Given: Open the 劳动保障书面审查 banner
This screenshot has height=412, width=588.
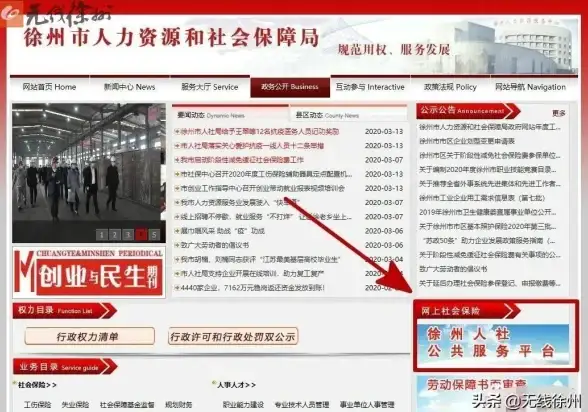Looking at the screenshot, I should coord(493,394).
